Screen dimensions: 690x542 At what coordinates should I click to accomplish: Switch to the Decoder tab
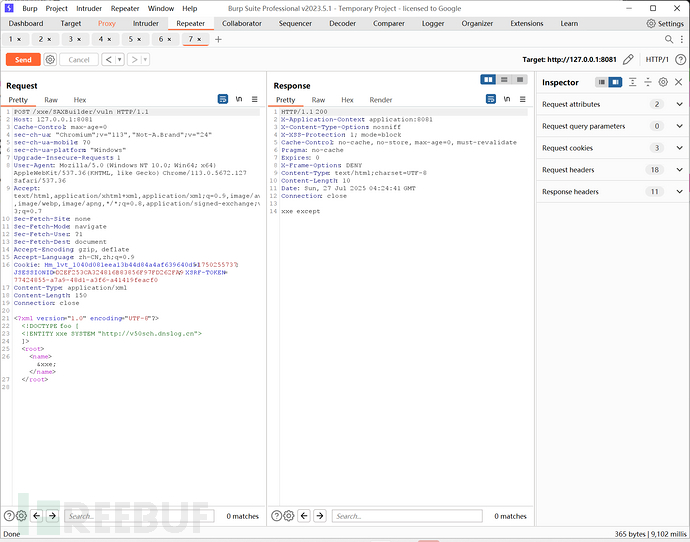342,23
